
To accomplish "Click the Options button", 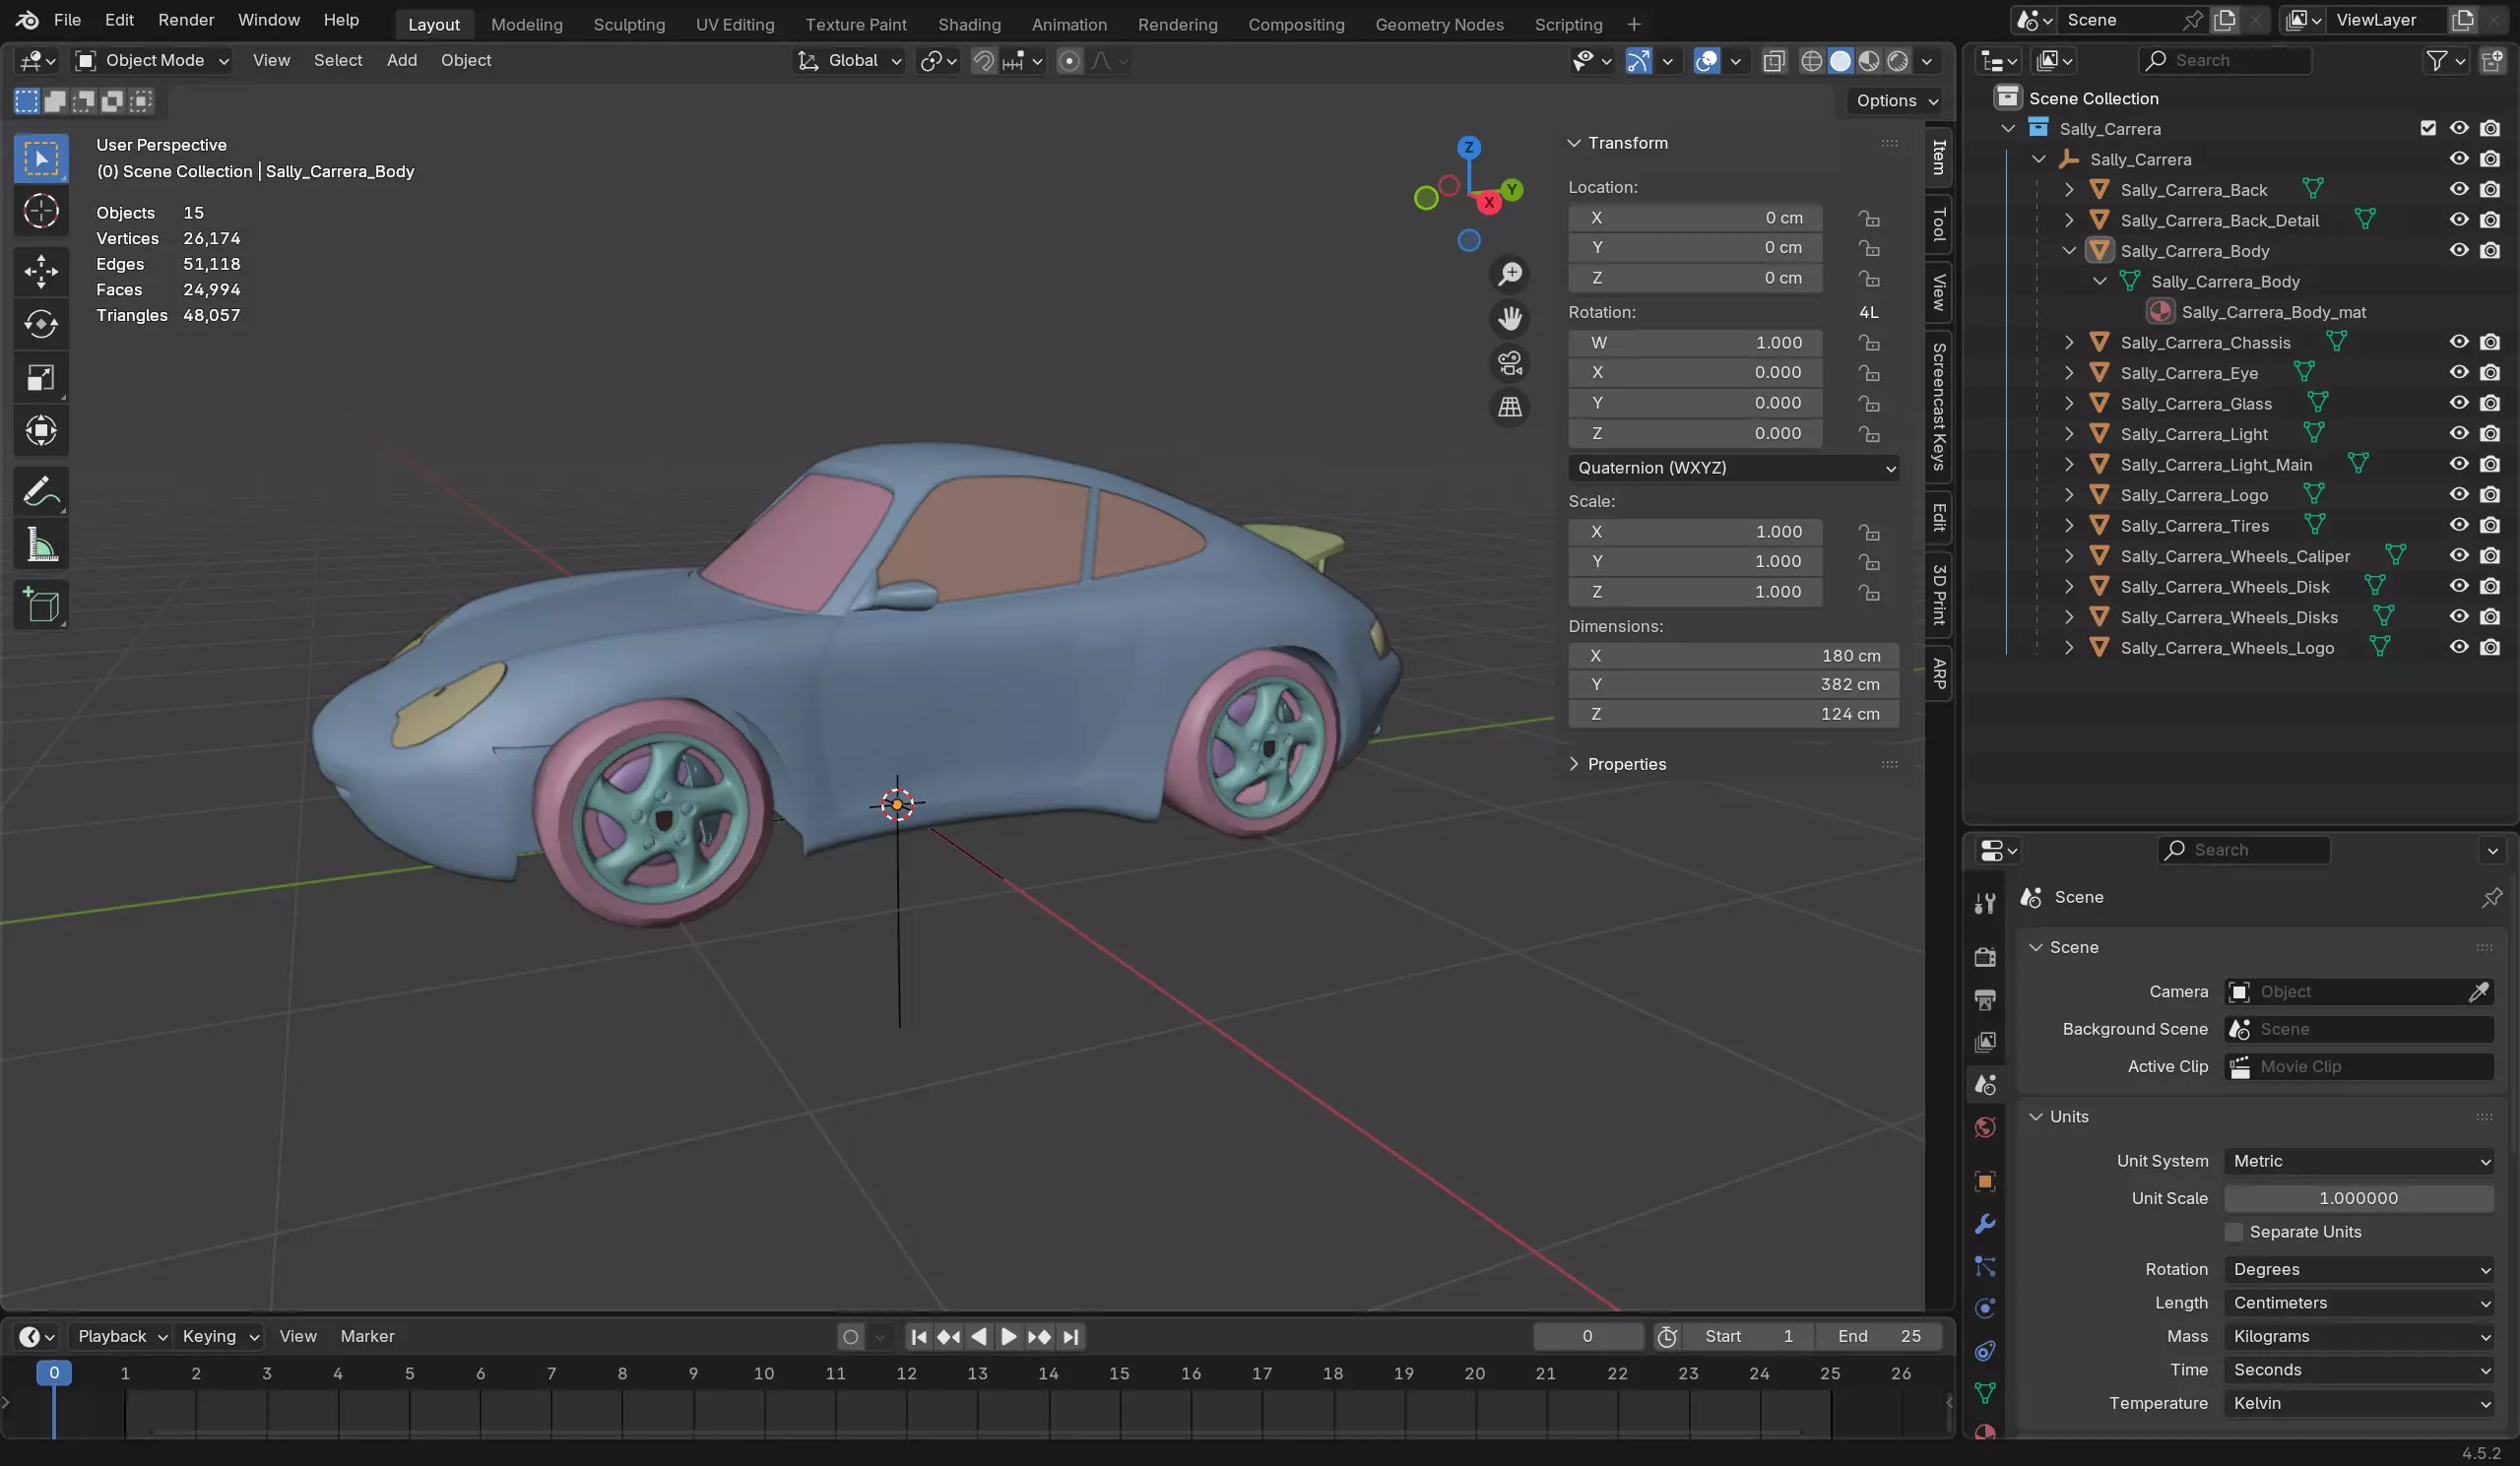I will point(1897,101).
